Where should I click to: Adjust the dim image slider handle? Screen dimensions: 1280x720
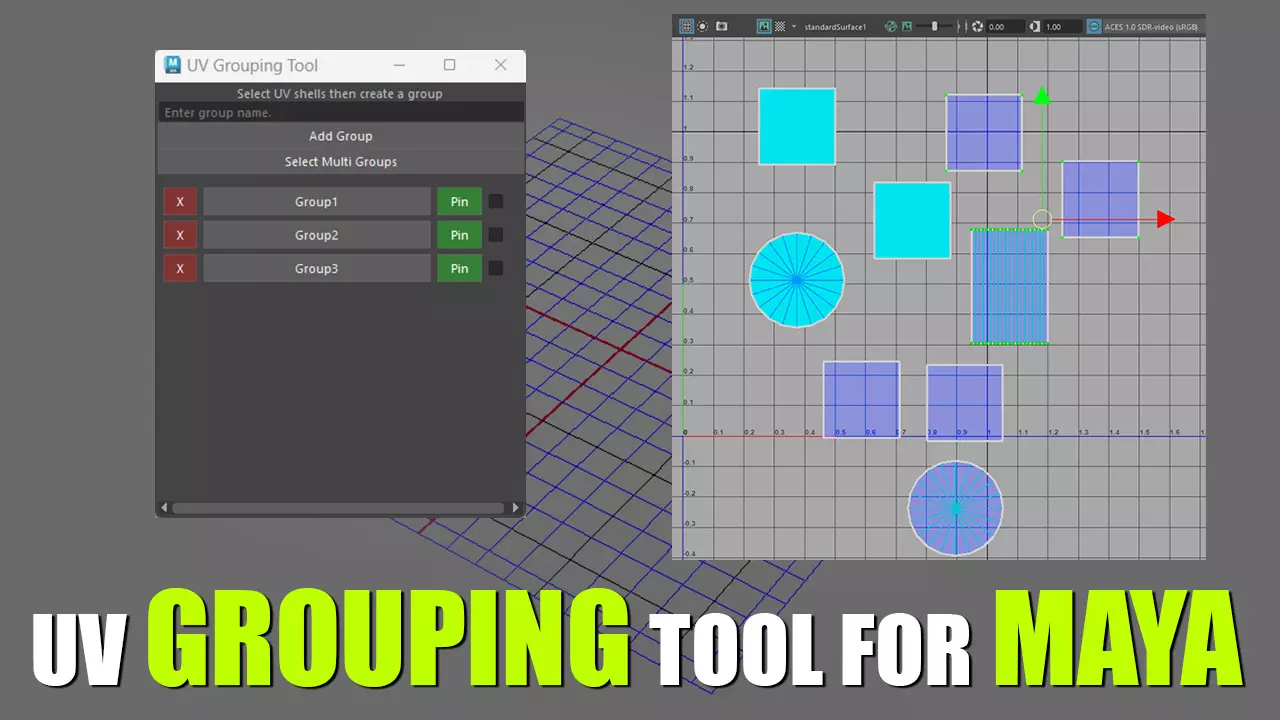[935, 27]
